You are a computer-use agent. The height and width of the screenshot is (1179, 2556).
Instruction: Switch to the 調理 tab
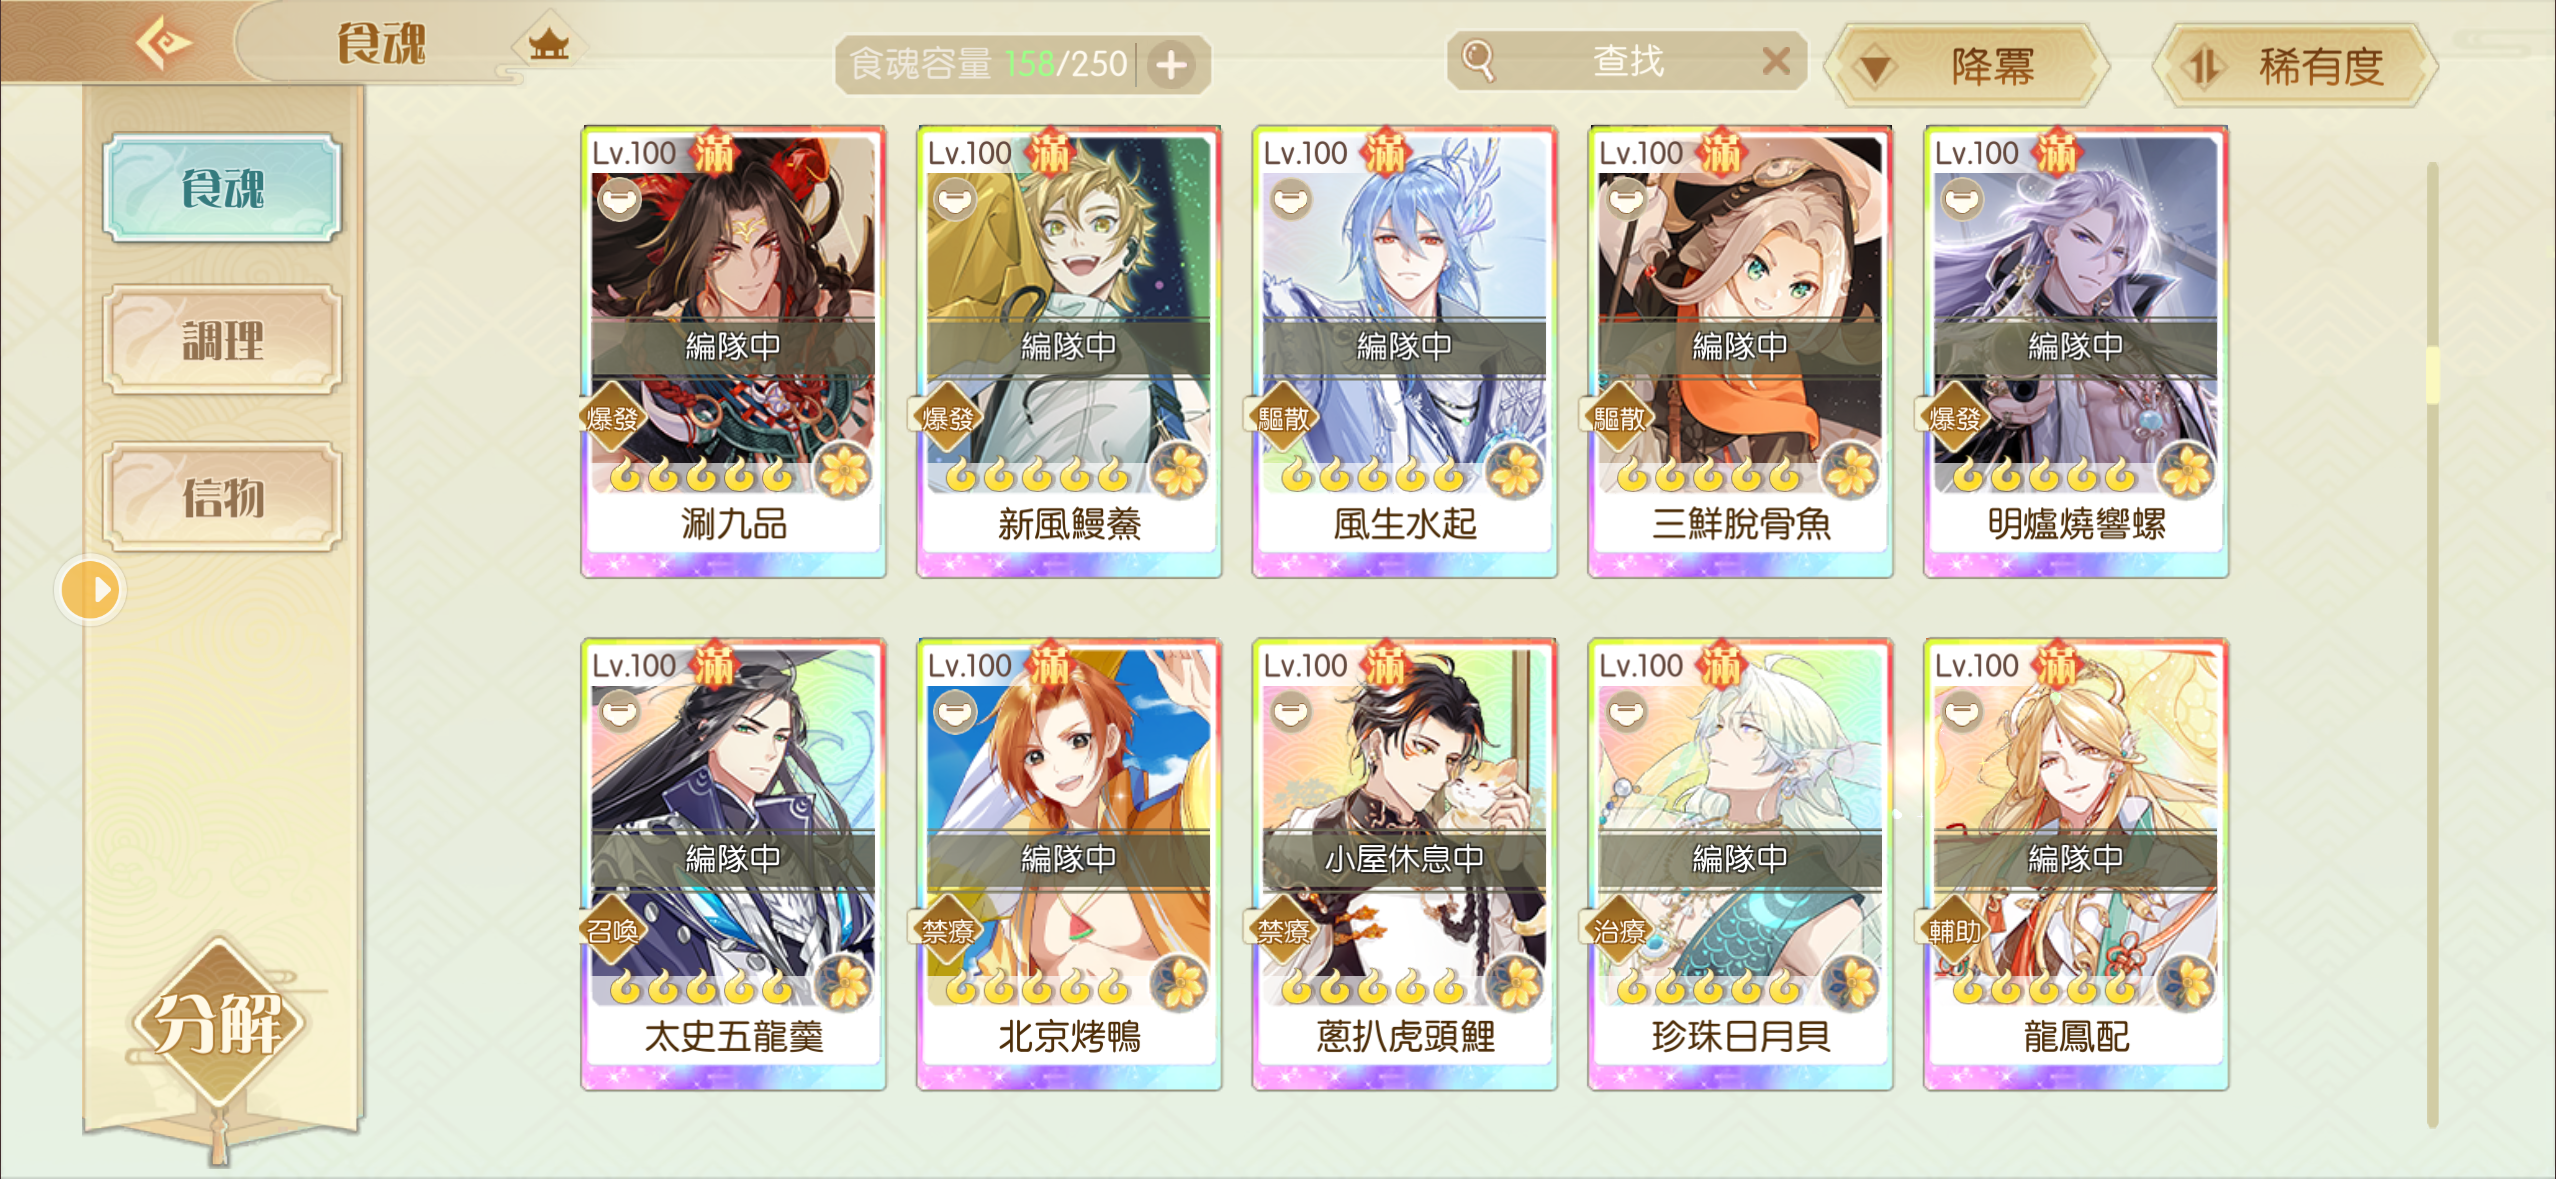tap(222, 341)
